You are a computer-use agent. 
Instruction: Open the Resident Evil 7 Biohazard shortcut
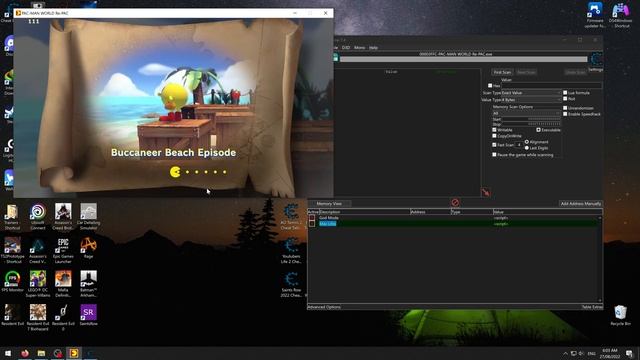(38, 317)
